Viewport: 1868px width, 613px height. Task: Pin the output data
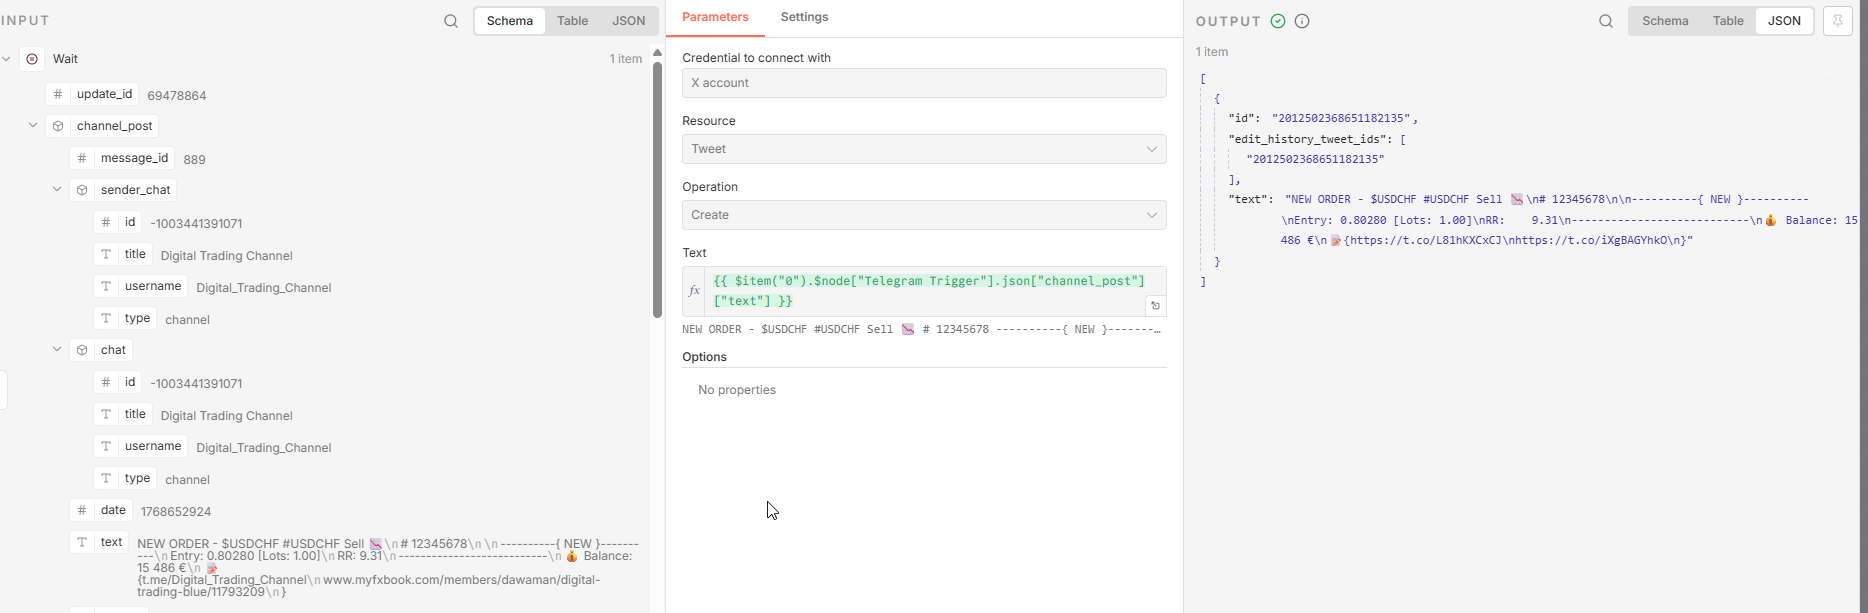[x=1838, y=21]
